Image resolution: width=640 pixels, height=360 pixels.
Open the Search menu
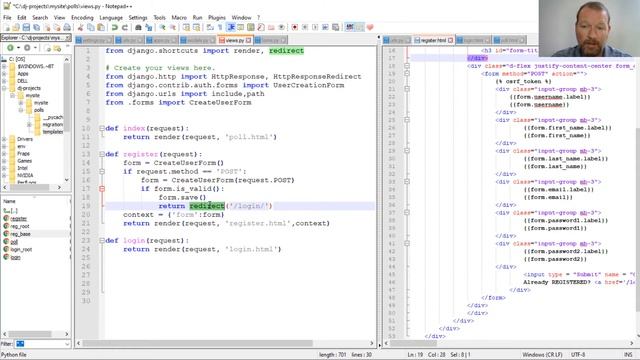pyautogui.click(x=40, y=18)
